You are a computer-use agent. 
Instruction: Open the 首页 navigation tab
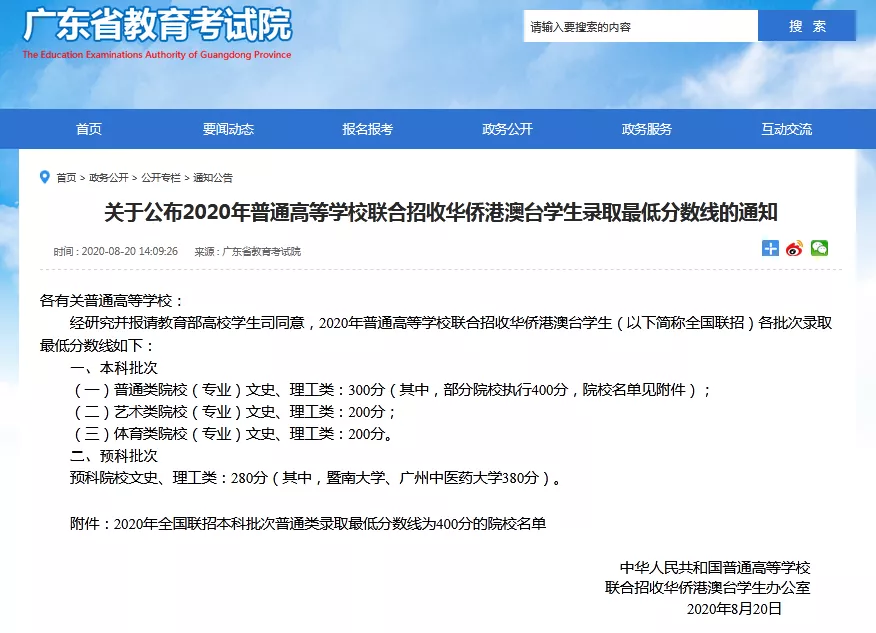[x=89, y=129]
